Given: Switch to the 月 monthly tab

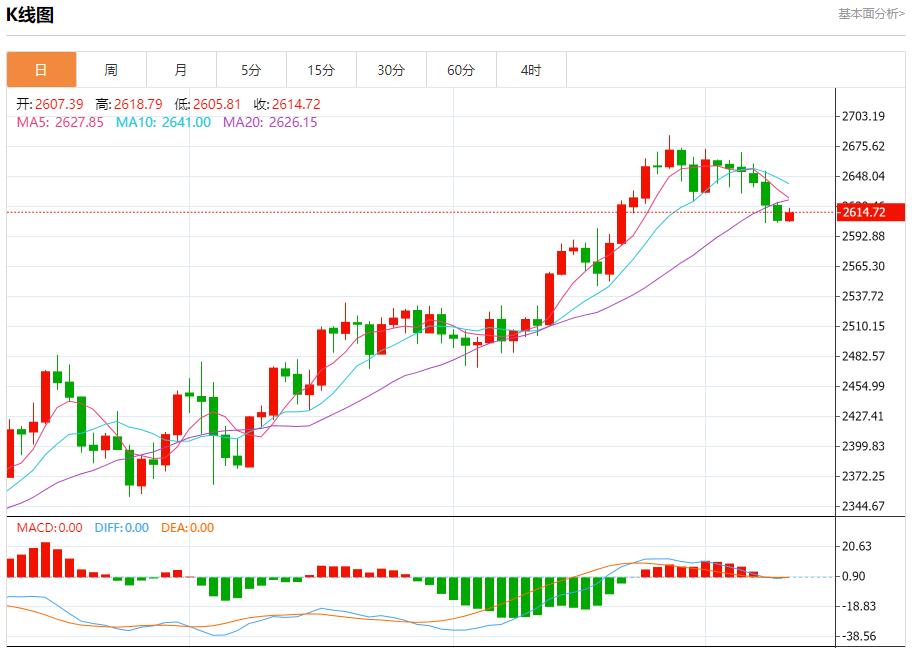Looking at the screenshot, I should coord(181,70).
